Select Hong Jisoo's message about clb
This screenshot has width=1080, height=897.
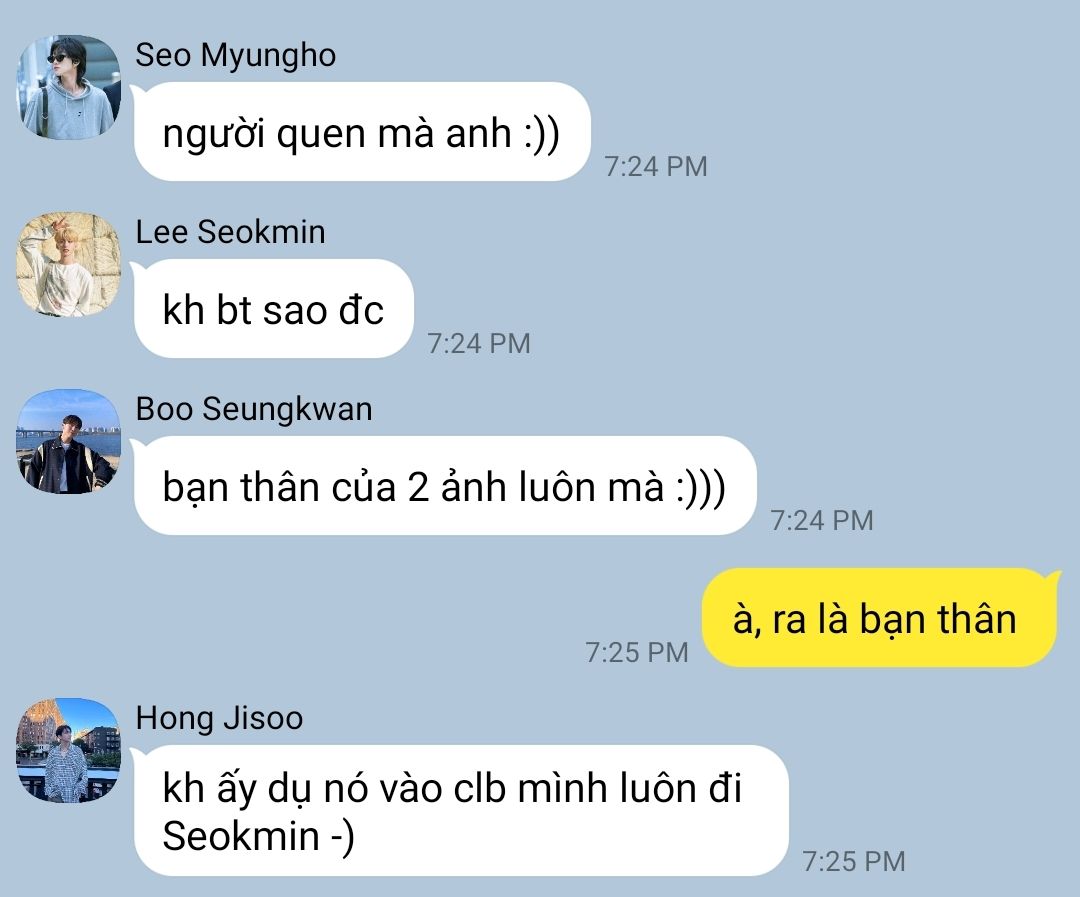click(461, 811)
